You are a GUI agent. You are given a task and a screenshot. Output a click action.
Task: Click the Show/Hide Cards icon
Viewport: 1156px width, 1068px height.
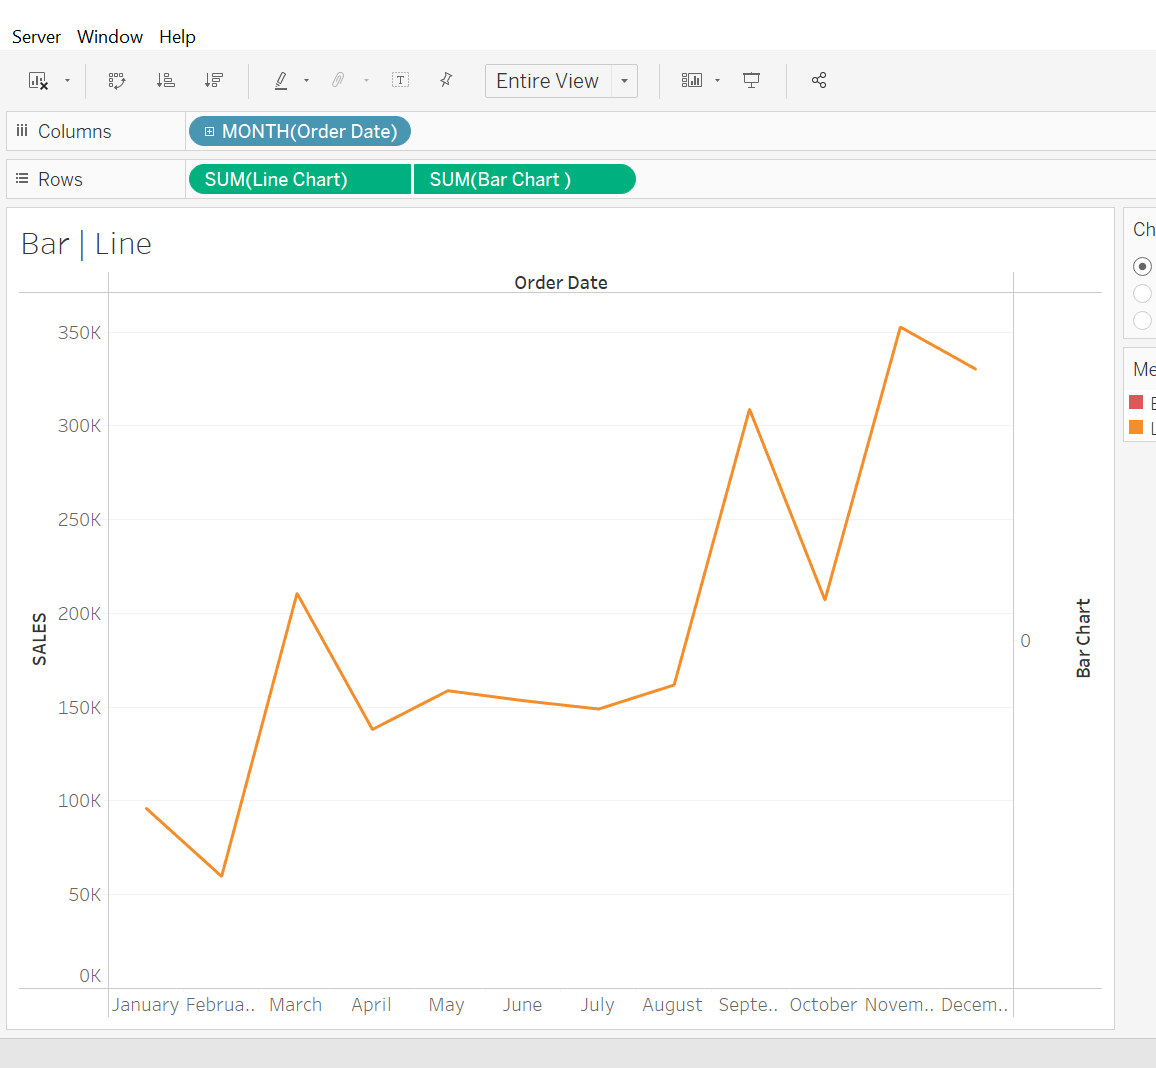[x=692, y=80]
